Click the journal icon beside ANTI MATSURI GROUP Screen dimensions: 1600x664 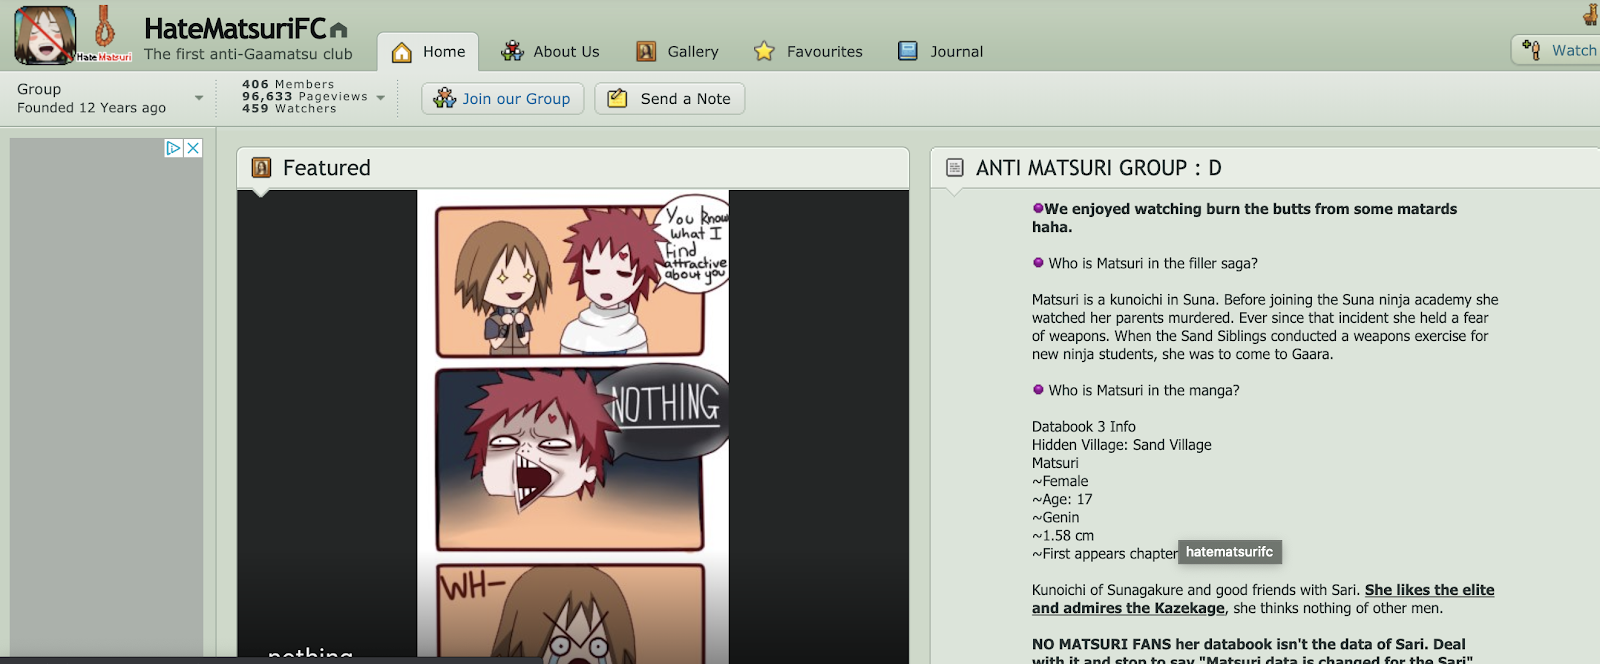[x=955, y=168]
